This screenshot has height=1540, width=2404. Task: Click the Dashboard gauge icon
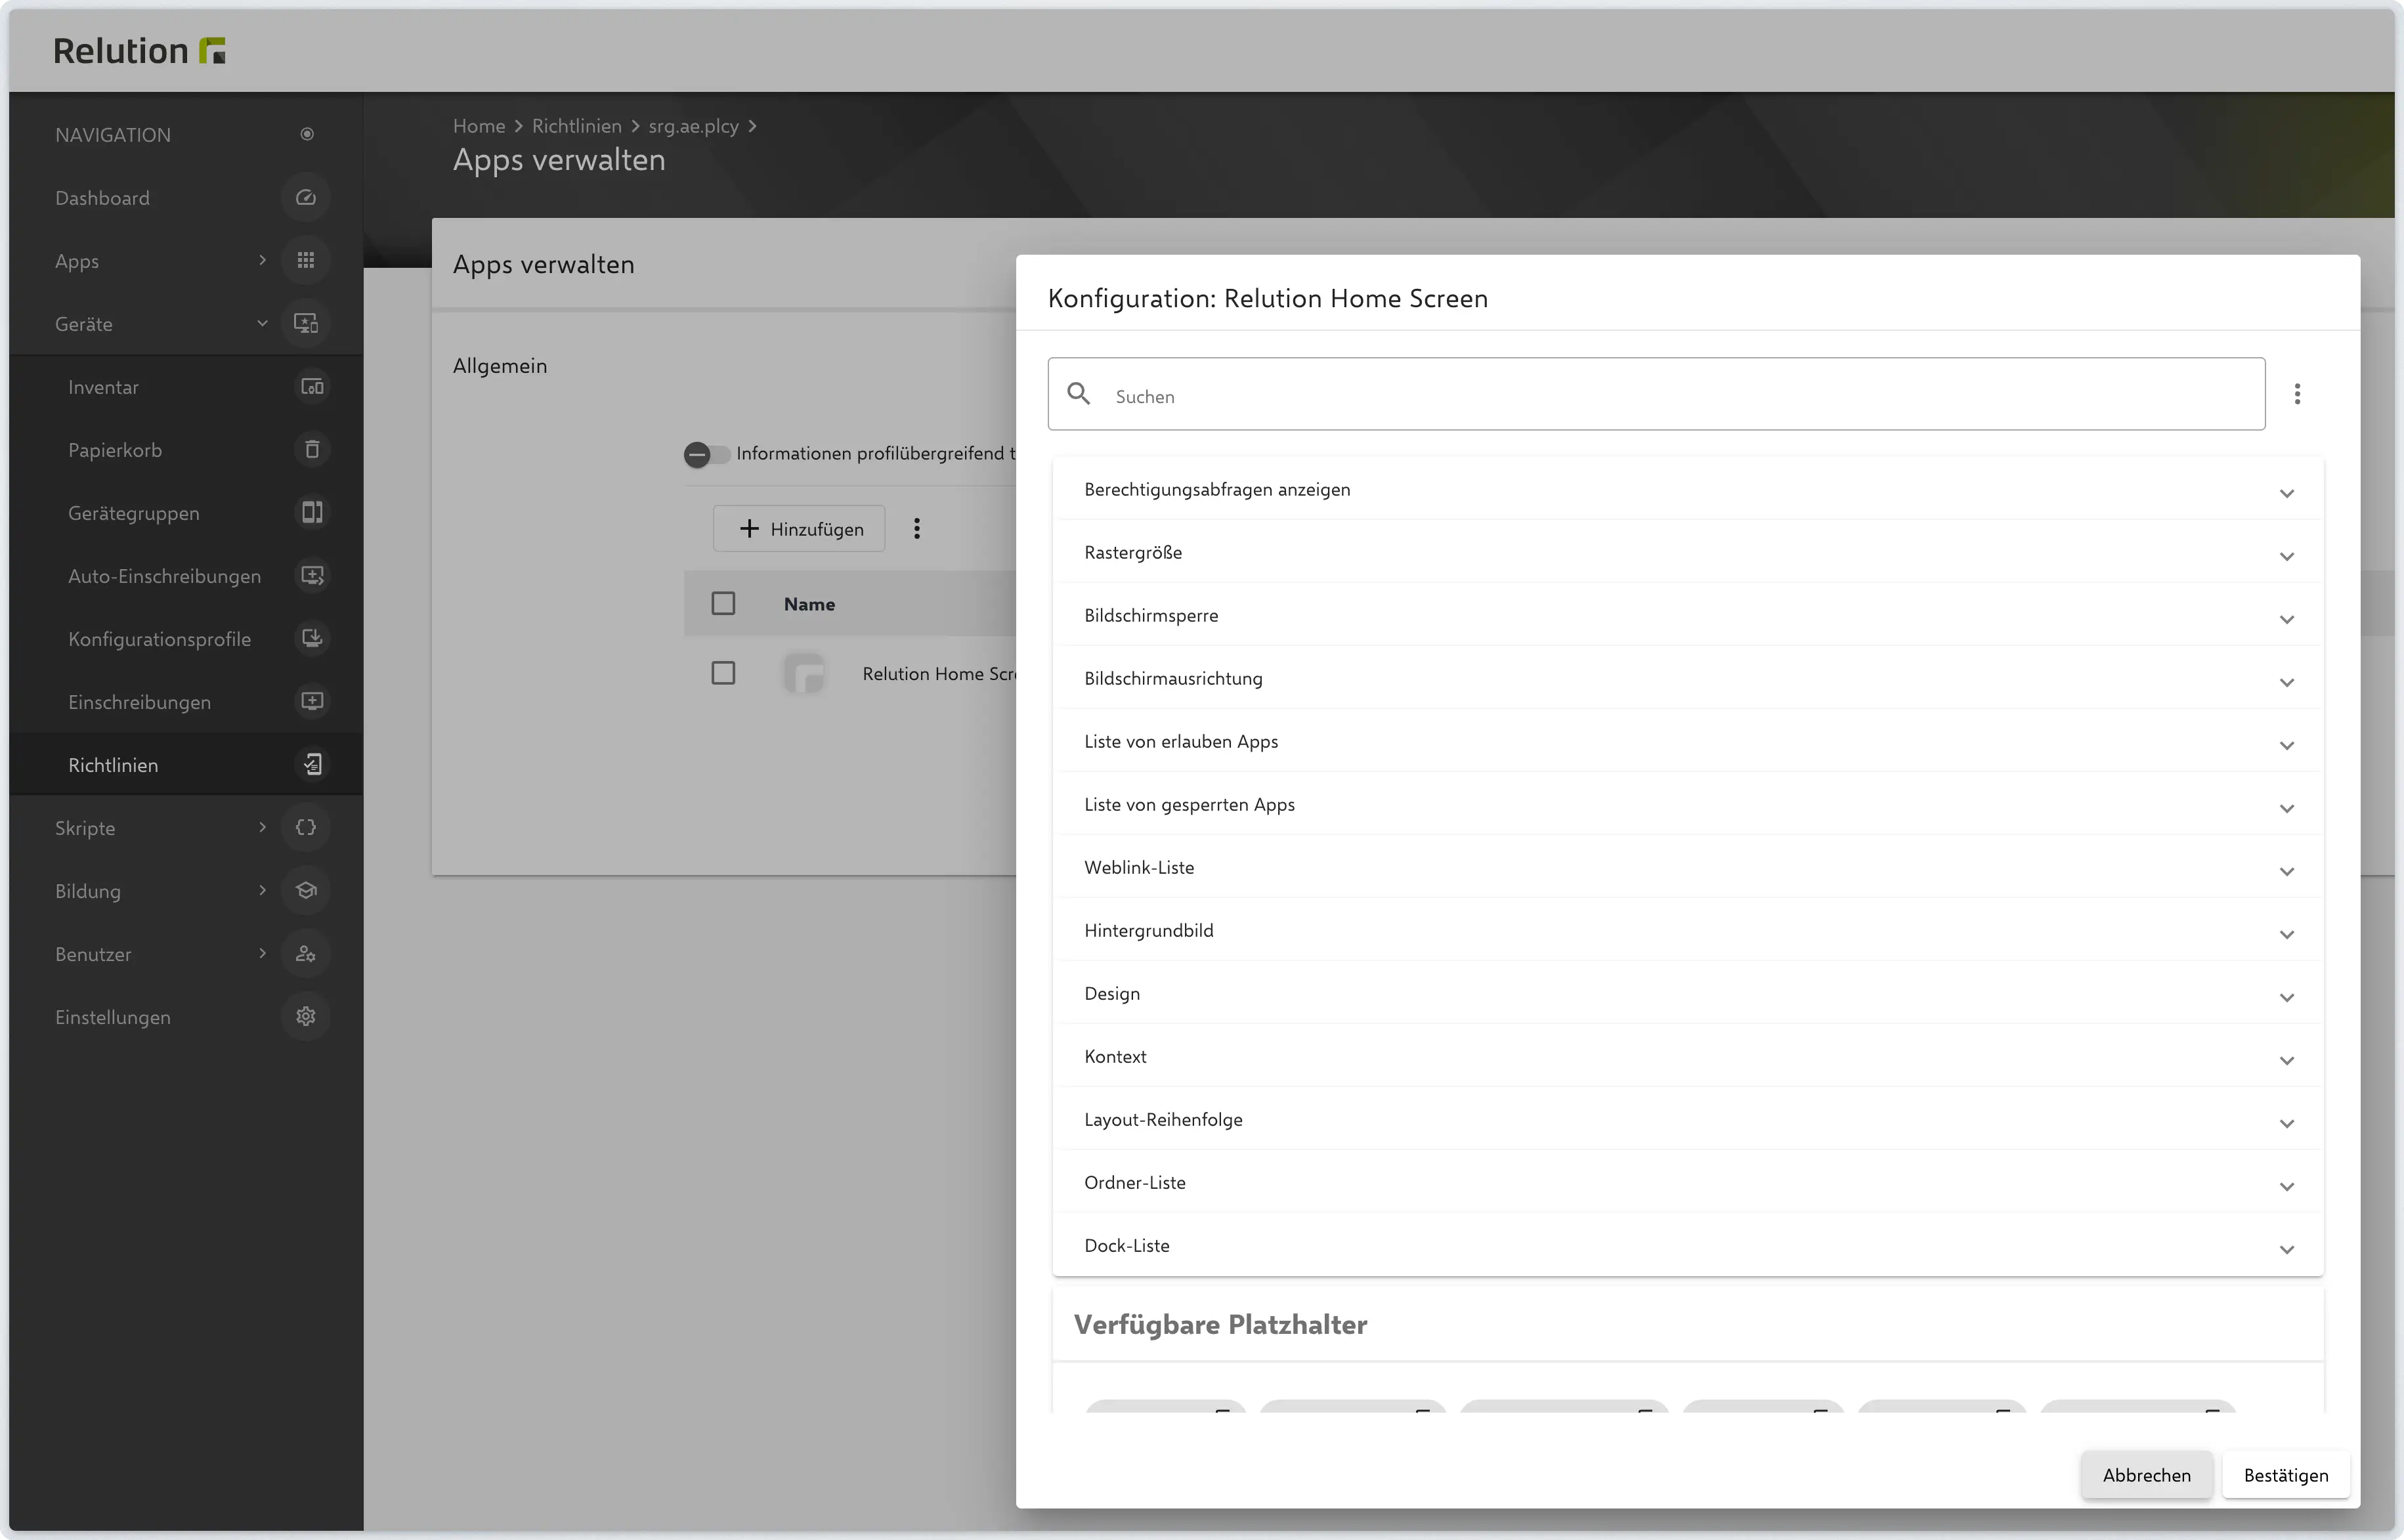(306, 198)
